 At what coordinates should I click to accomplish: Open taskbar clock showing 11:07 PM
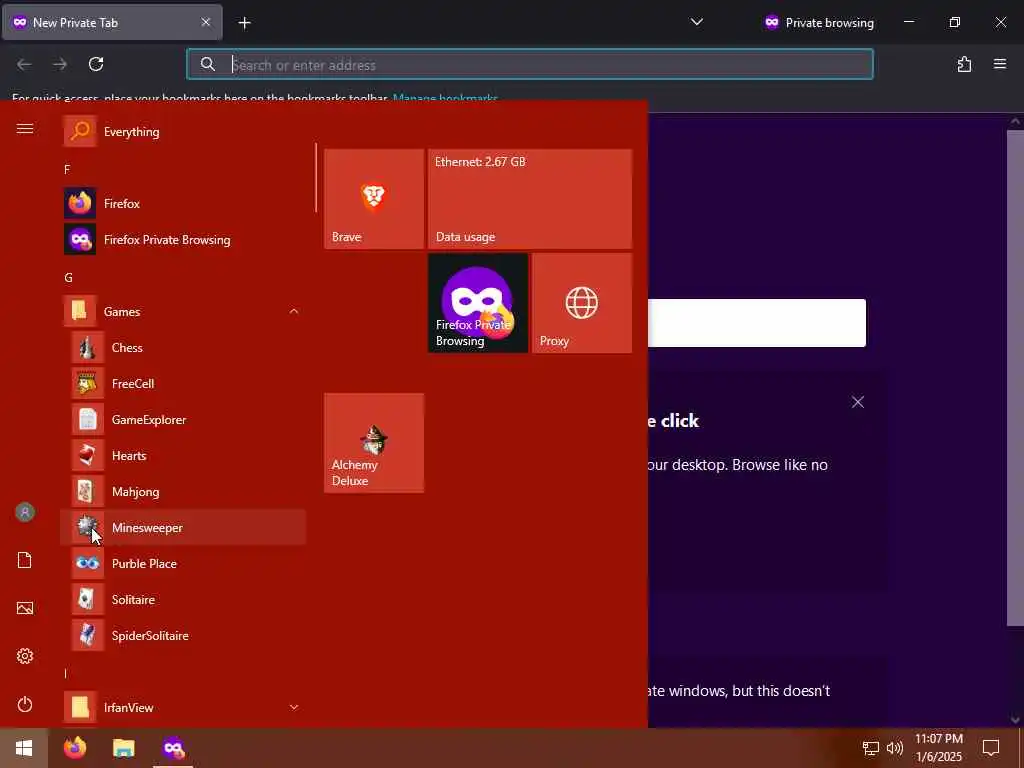tap(938, 748)
